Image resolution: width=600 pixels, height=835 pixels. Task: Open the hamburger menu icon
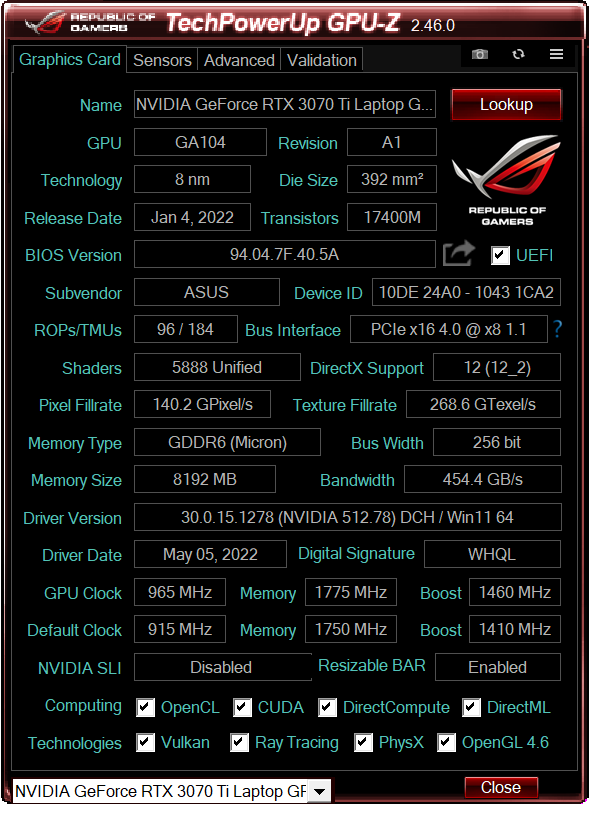click(x=556, y=54)
